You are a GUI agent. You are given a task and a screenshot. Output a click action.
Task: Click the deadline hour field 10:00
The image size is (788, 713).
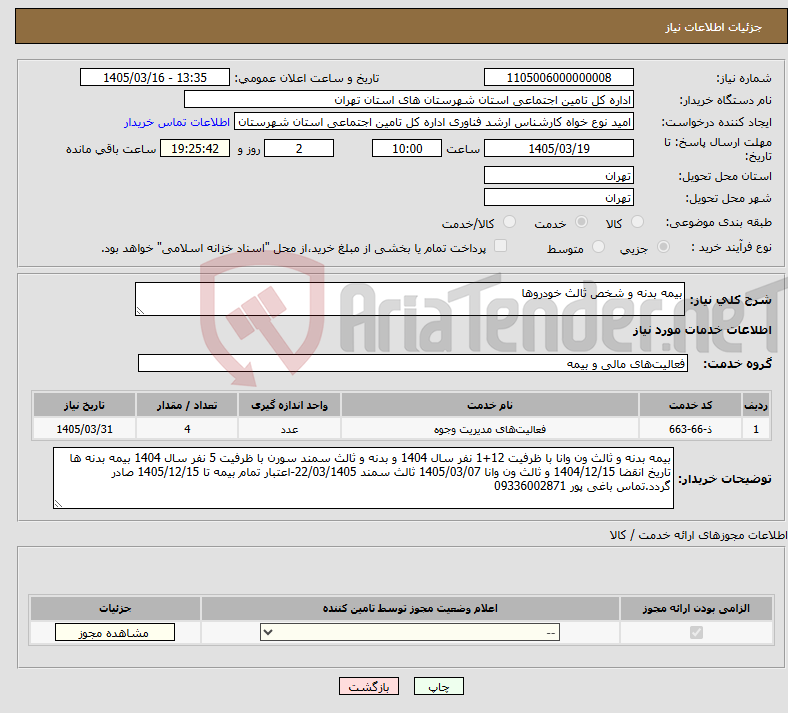pos(407,148)
